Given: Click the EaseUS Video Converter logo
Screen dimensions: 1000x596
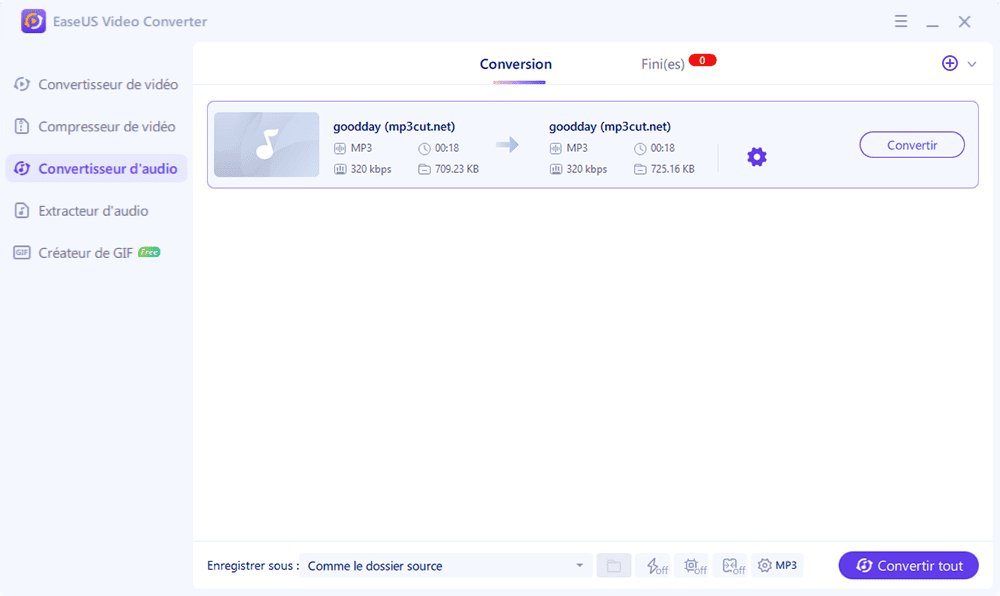Looking at the screenshot, I should tap(33, 21).
